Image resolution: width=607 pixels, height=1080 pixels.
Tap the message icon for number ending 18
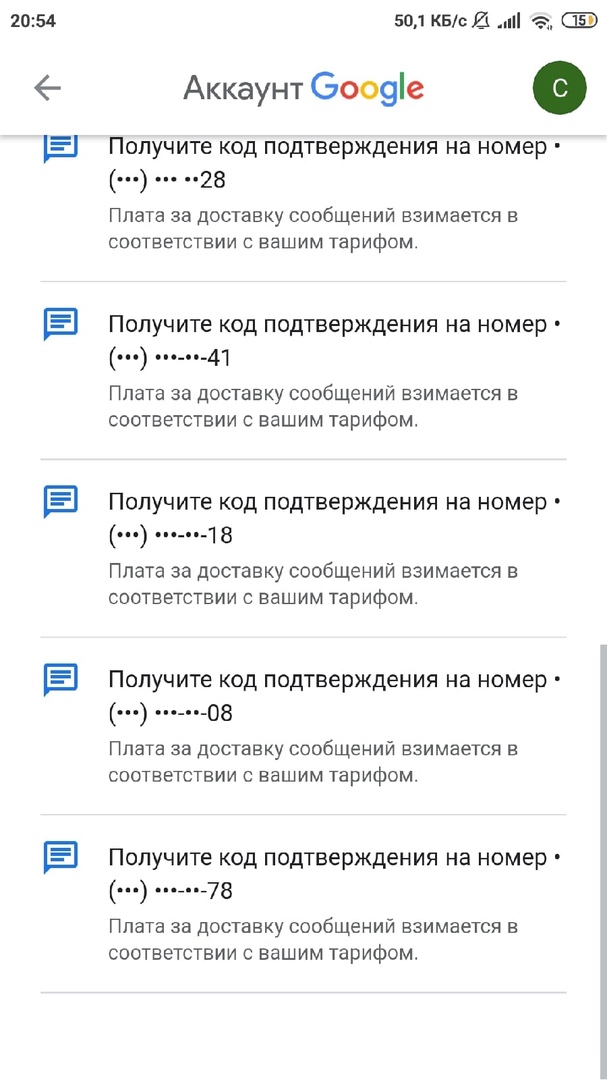point(61,501)
